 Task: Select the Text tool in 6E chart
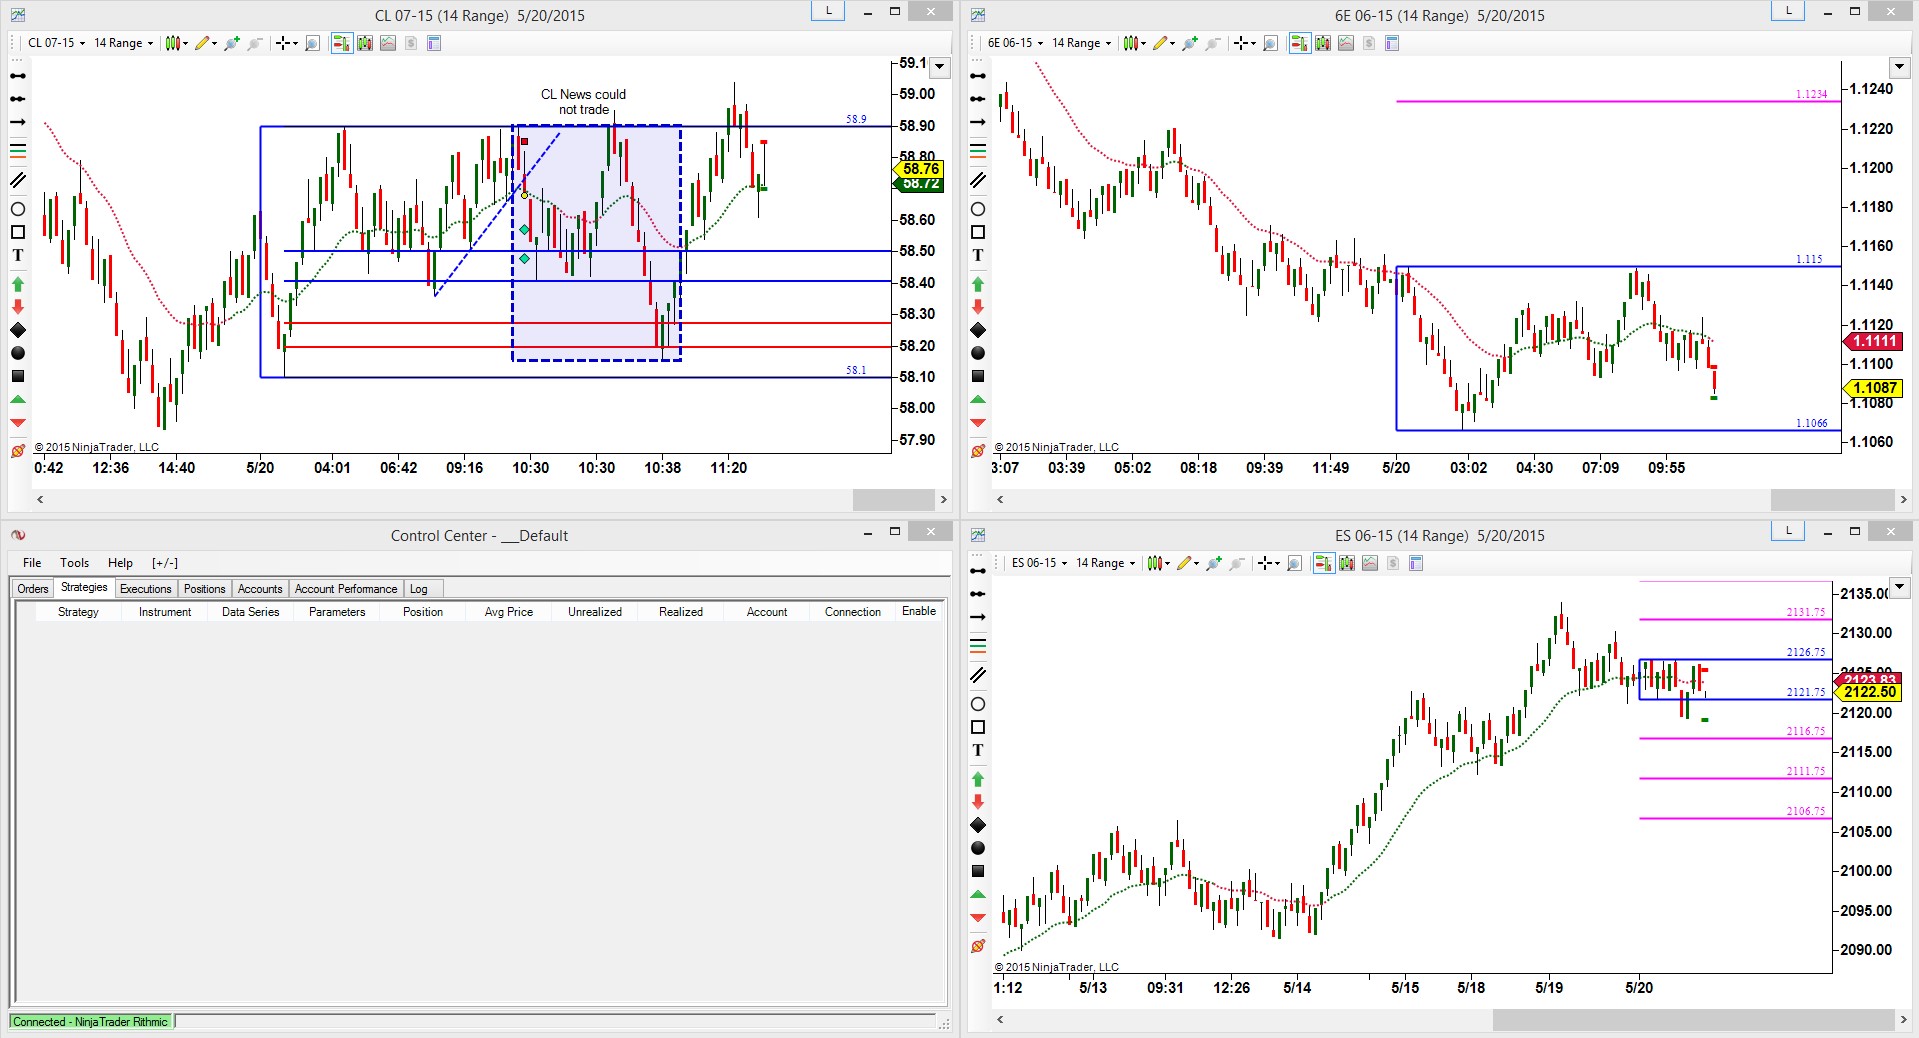tap(978, 255)
